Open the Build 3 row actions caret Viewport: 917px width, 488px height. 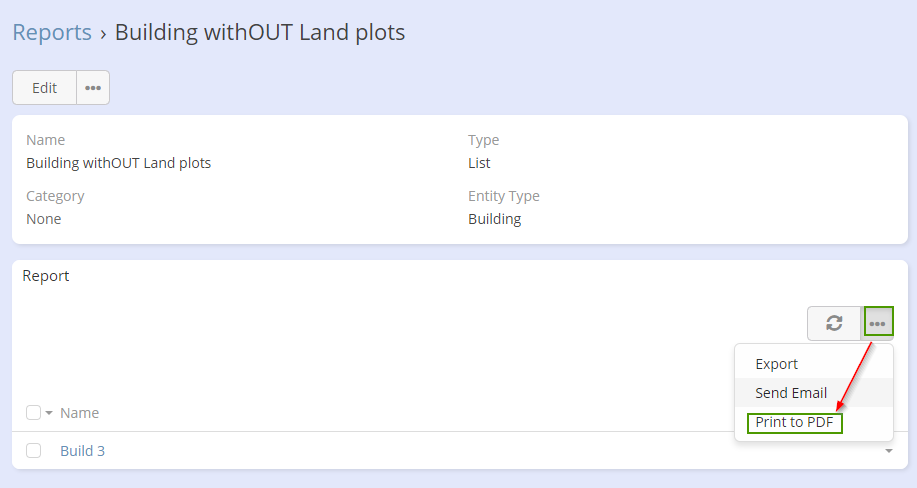click(888, 452)
